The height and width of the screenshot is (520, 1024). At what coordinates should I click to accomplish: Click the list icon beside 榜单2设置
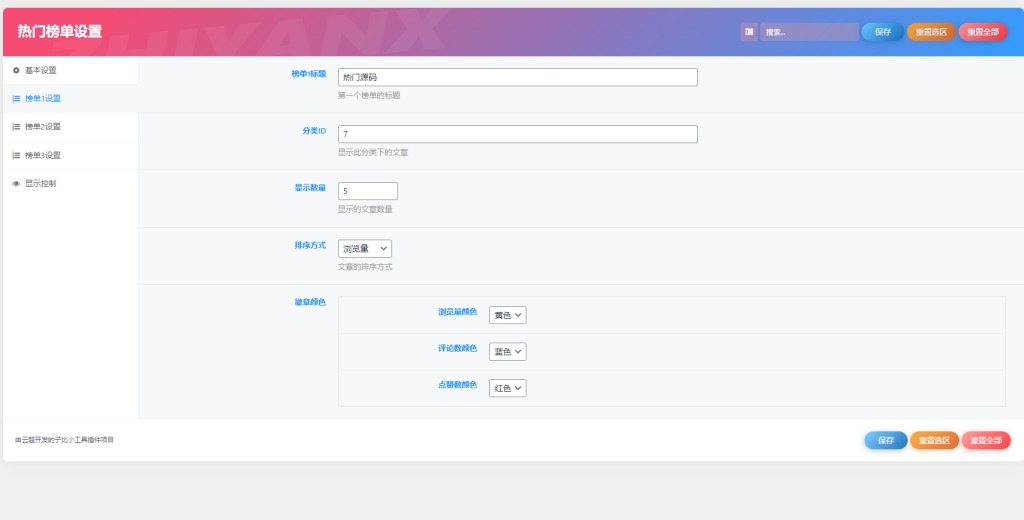(16, 127)
